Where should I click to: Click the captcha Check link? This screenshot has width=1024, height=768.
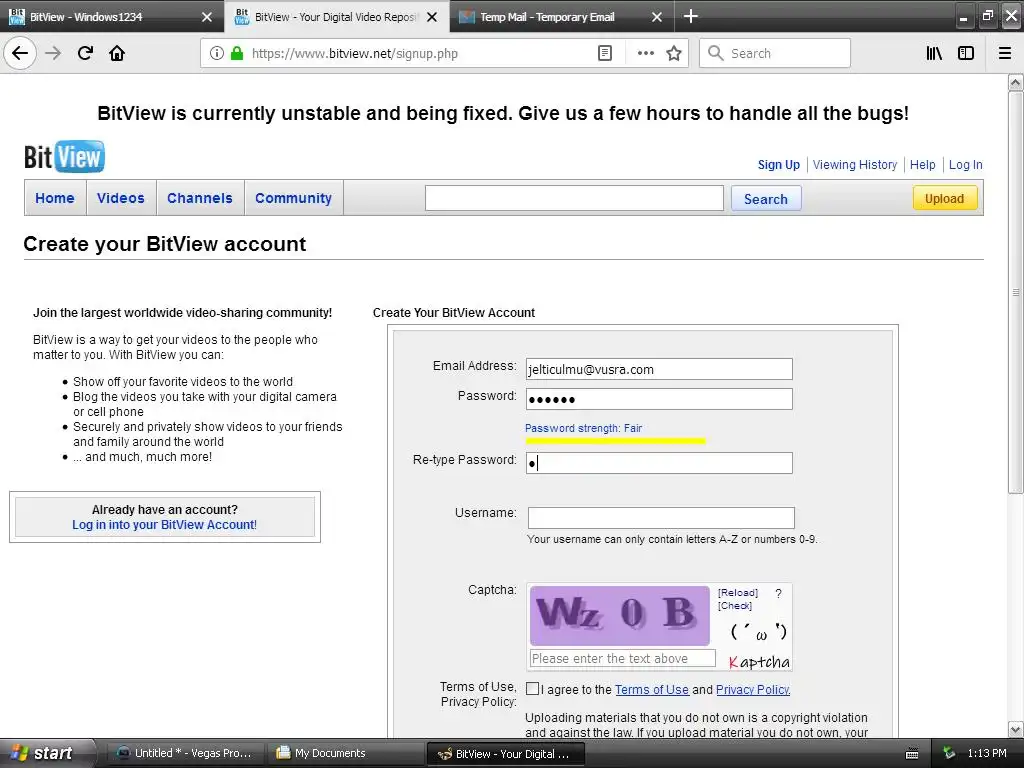735,605
